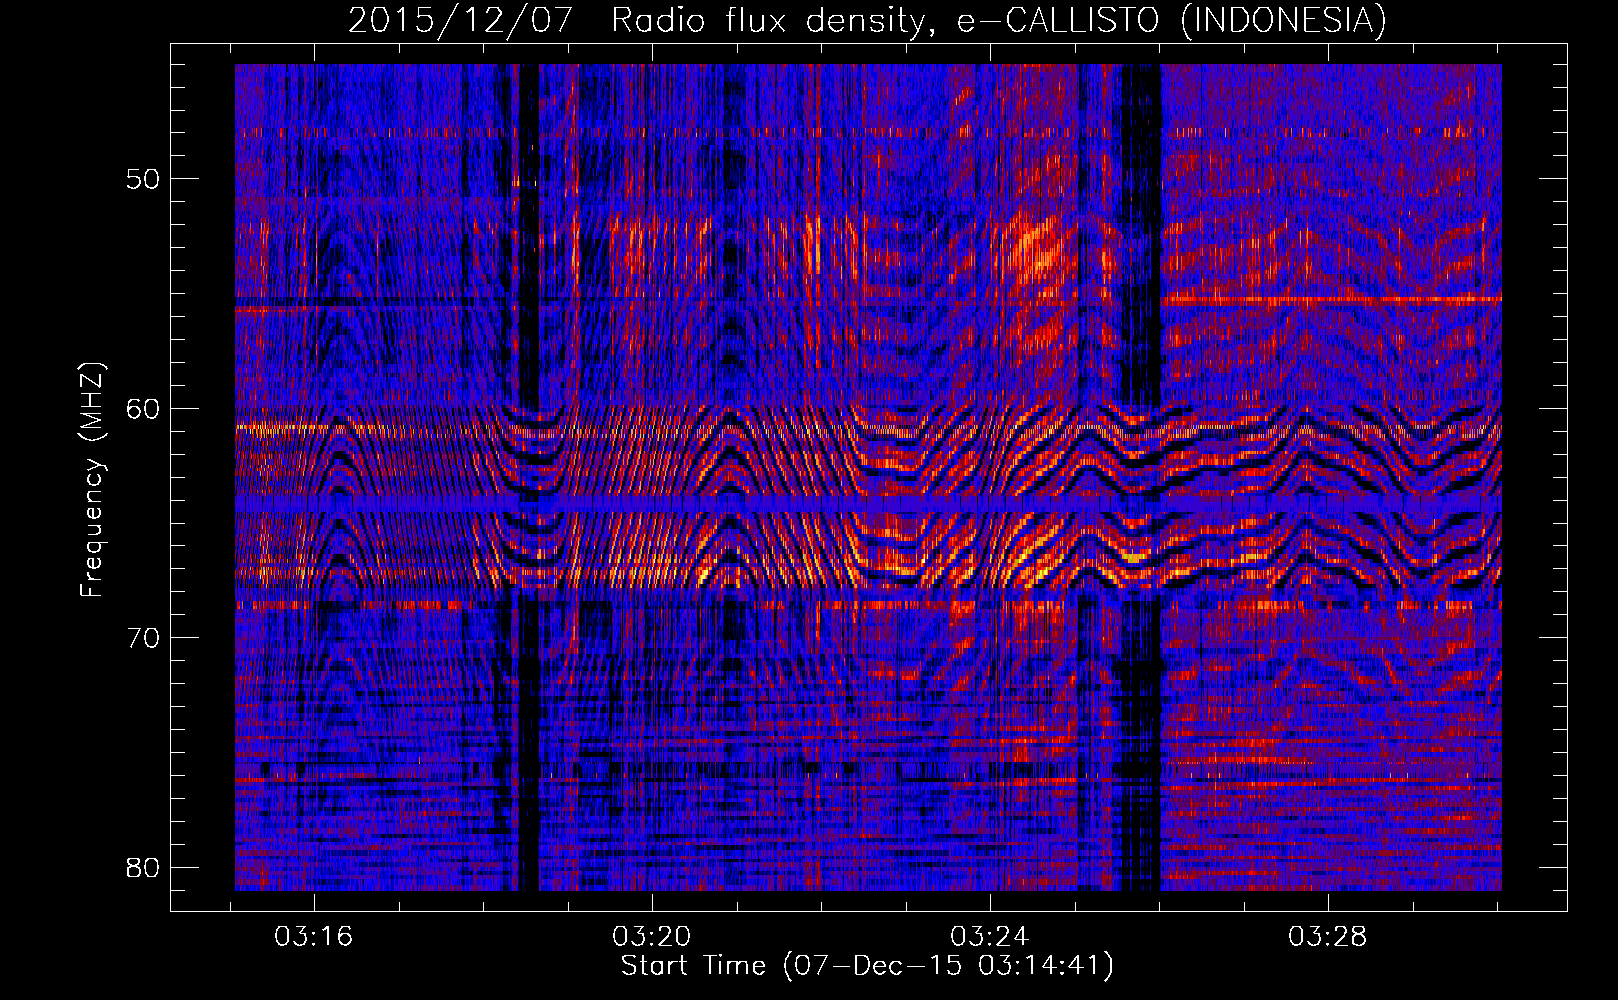Click the plot title '2015/12/07 Radio flux density'
1618x1000 pixels.
[867, 20]
